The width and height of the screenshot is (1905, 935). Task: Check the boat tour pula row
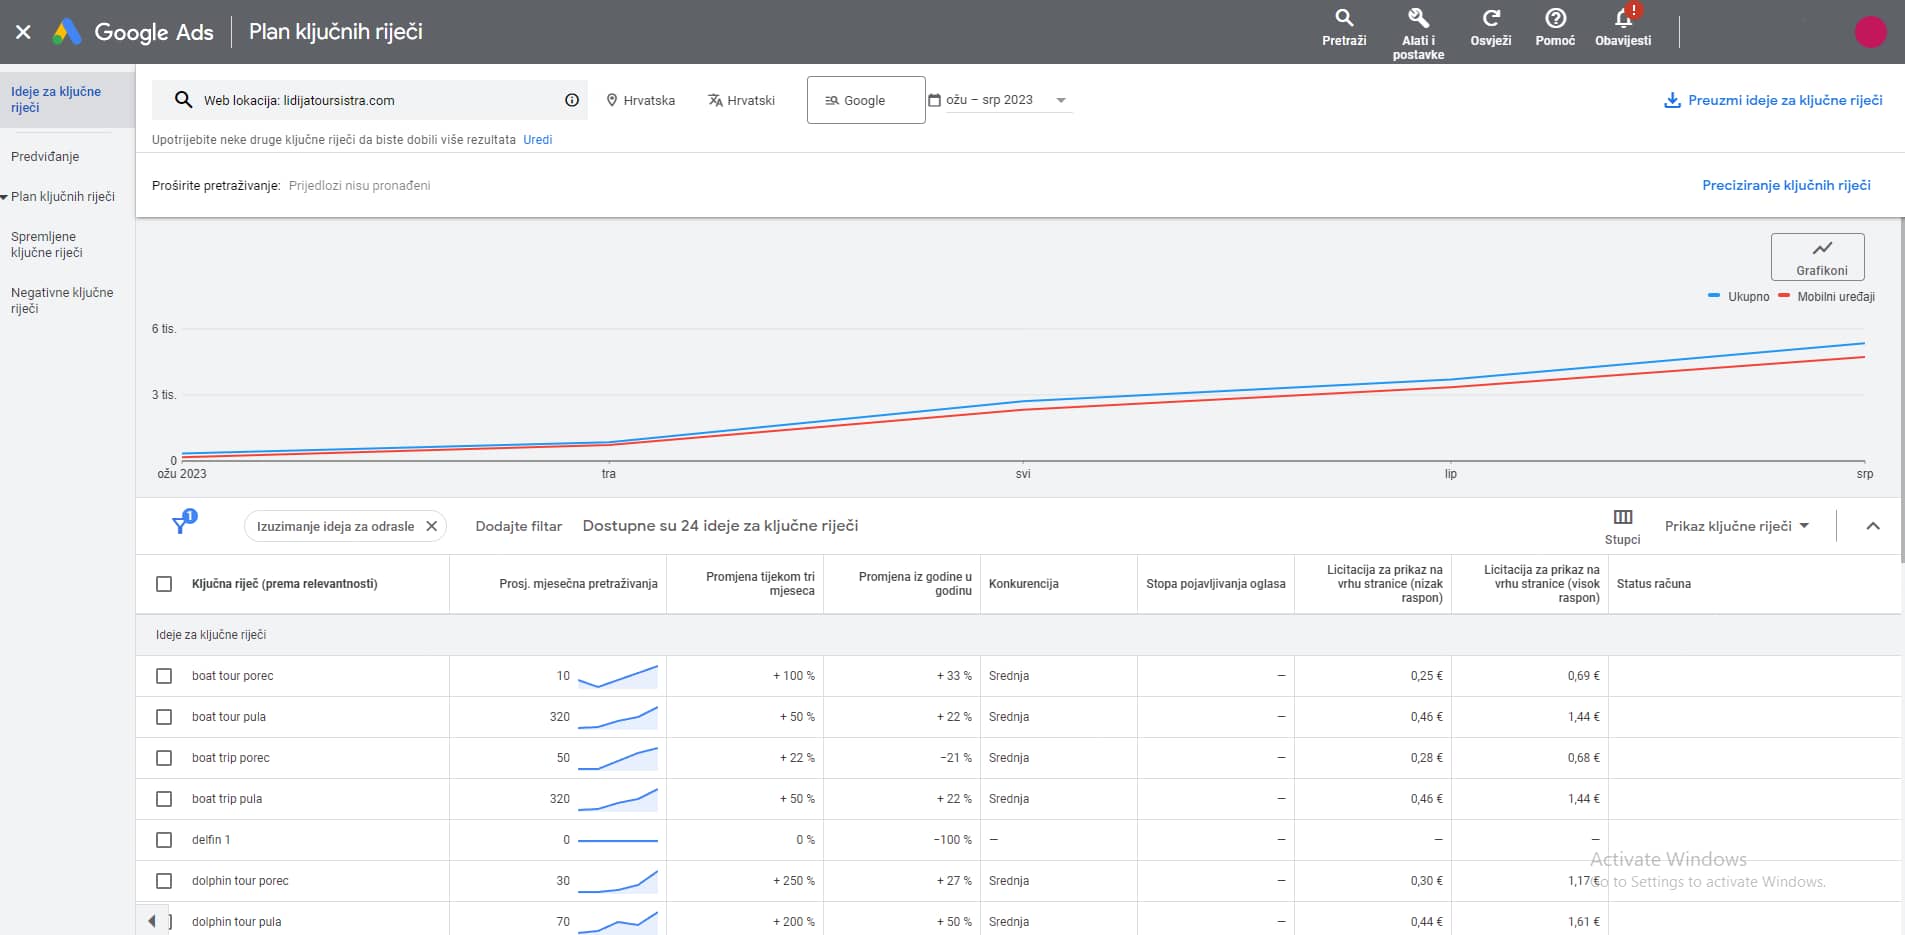click(x=164, y=717)
